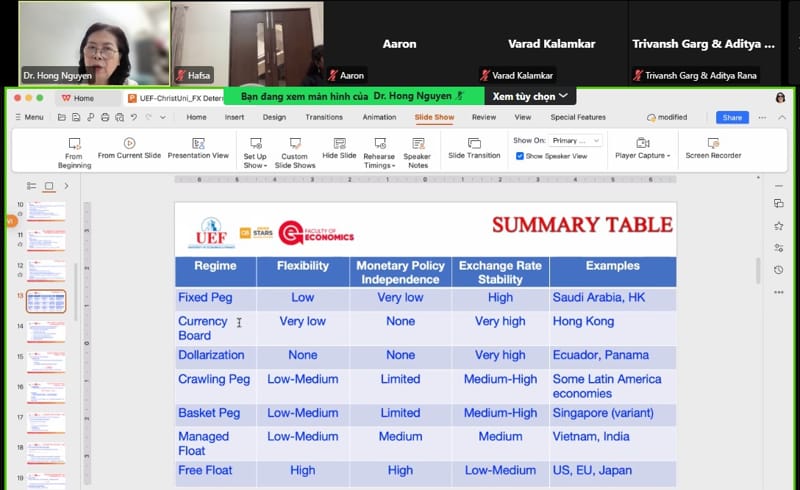Open the Menu button

[28, 117]
